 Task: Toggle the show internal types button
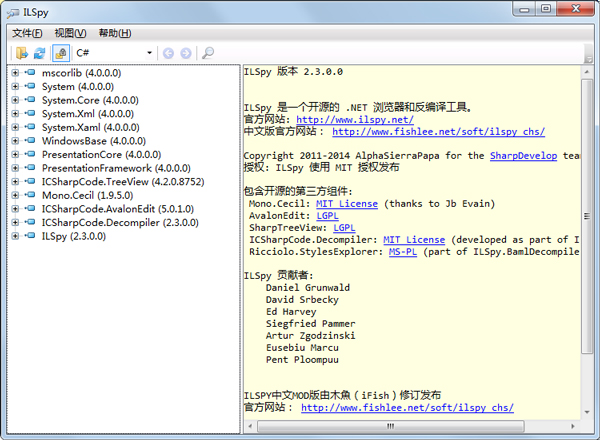click(x=61, y=53)
